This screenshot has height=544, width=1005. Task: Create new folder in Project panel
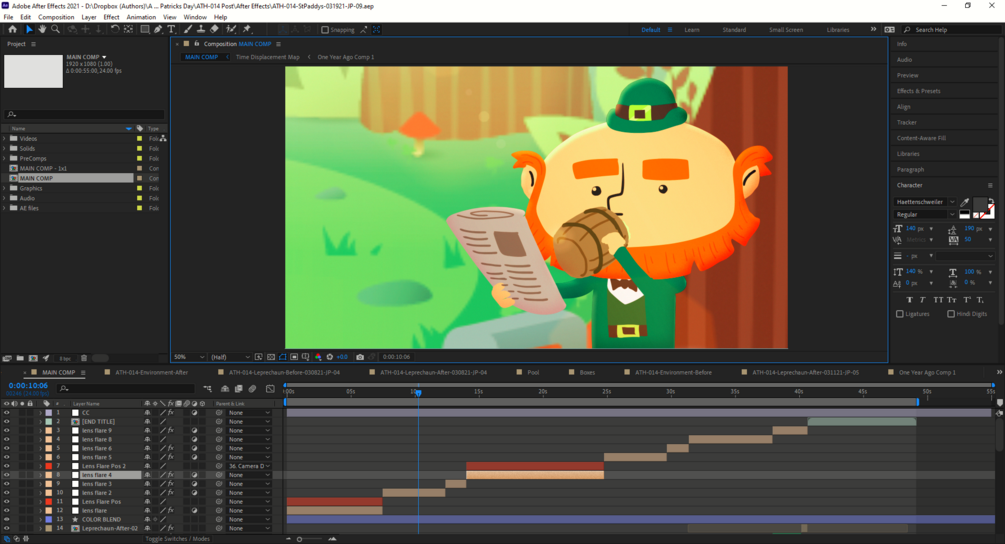coord(20,358)
